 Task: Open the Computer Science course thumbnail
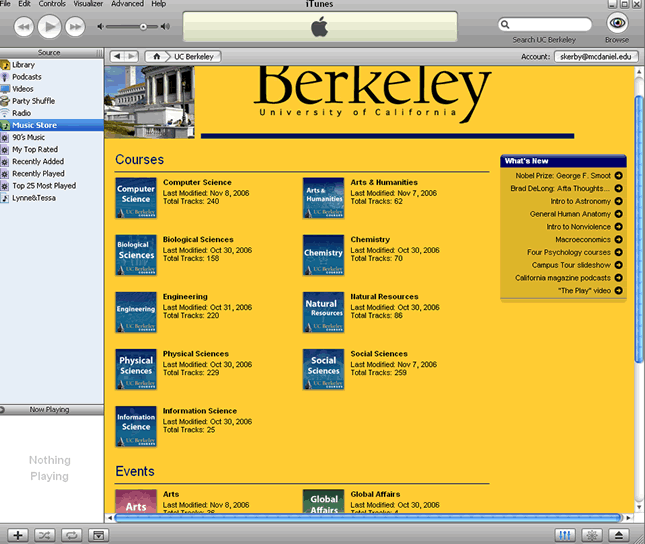pyautogui.click(x=136, y=198)
